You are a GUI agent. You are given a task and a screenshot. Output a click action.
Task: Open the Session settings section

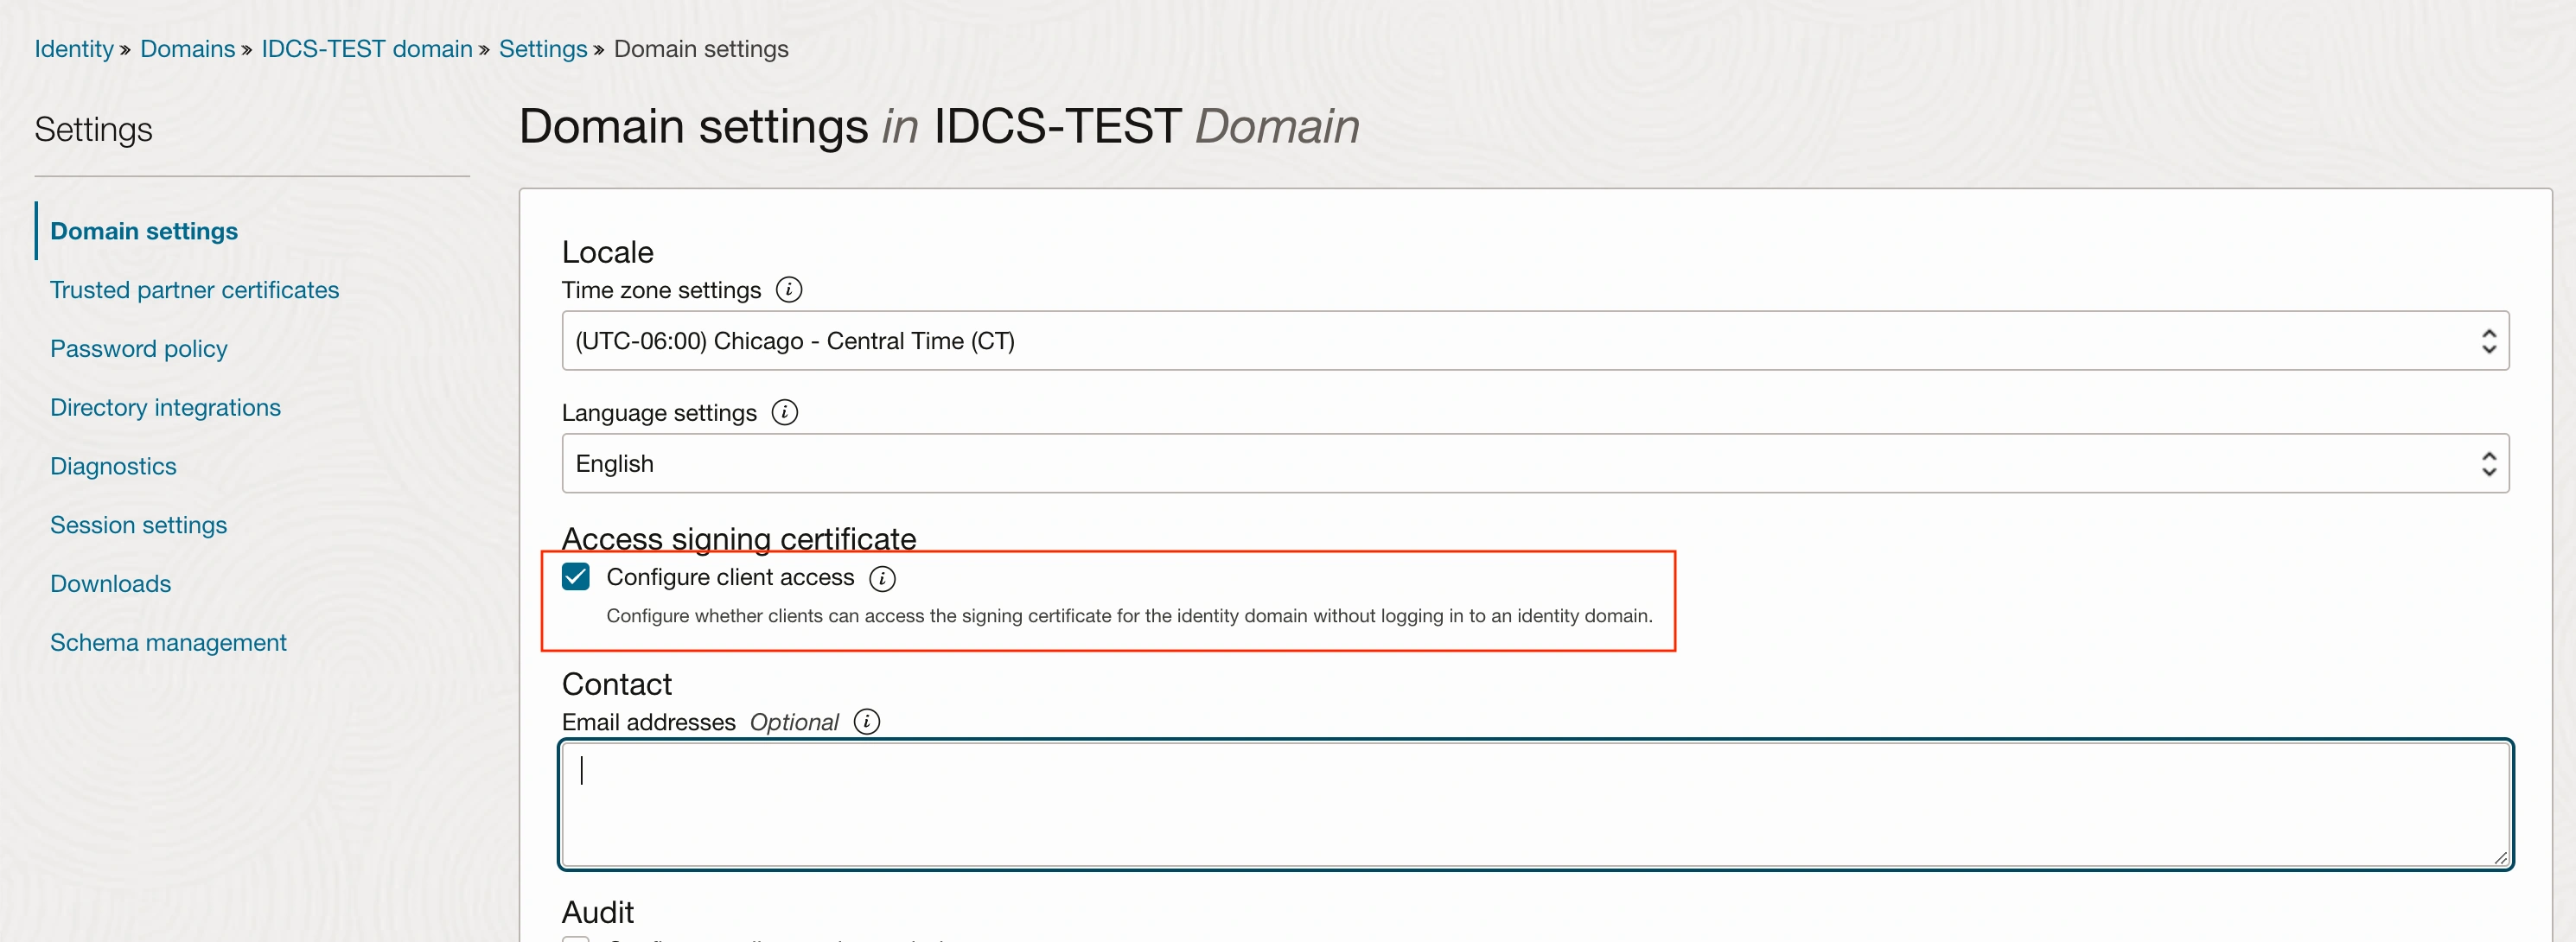pos(139,524)
